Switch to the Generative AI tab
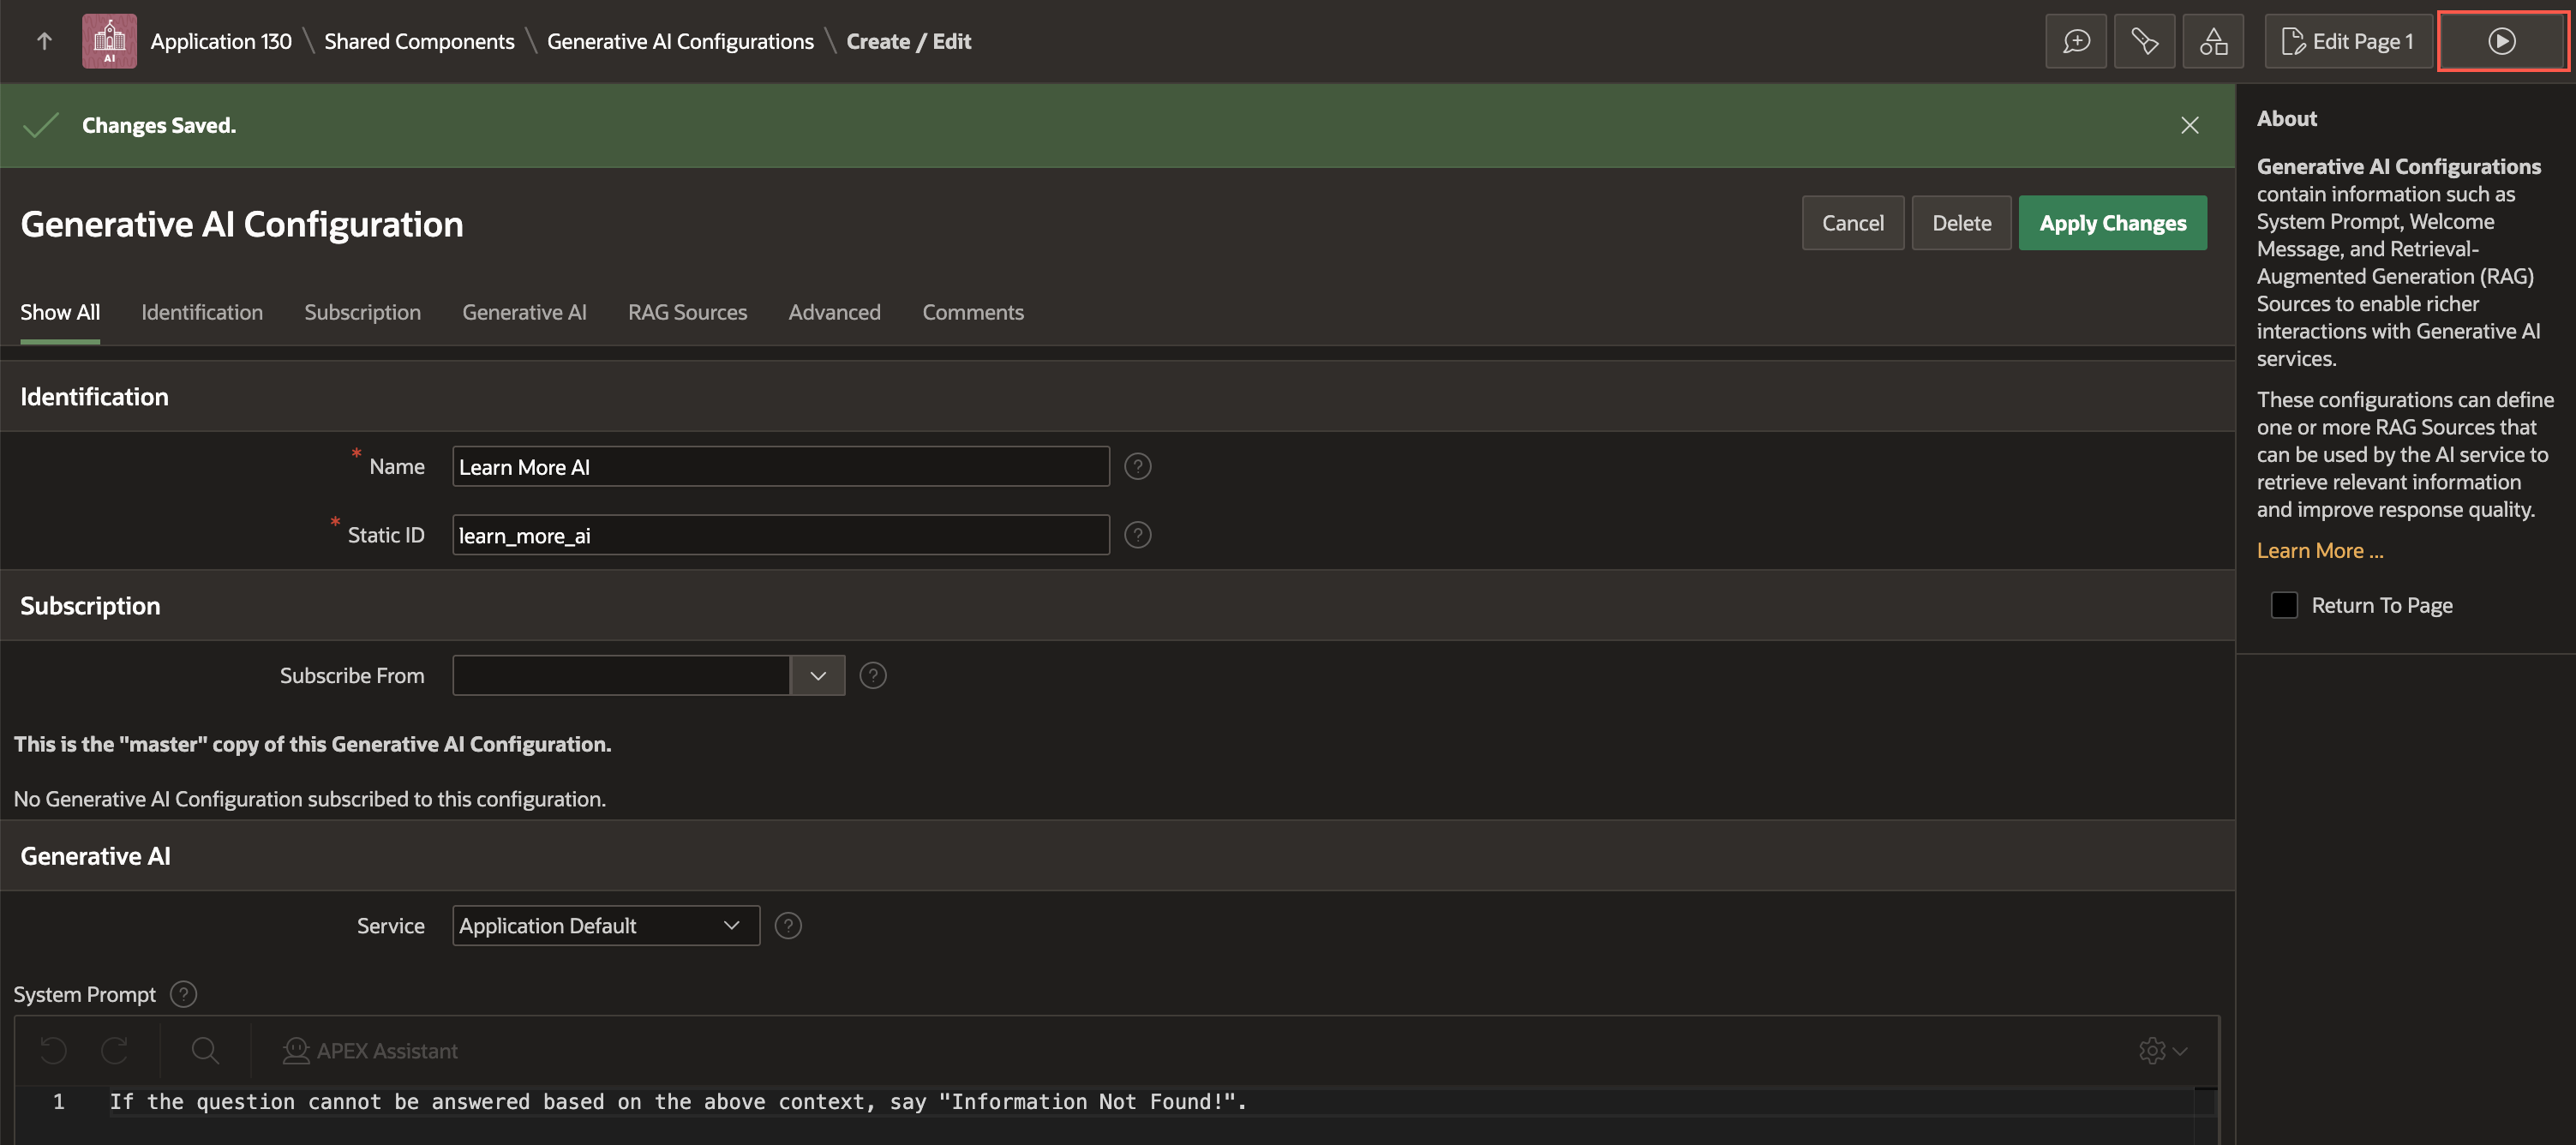 pyautogui.click(x=524, y=313)
